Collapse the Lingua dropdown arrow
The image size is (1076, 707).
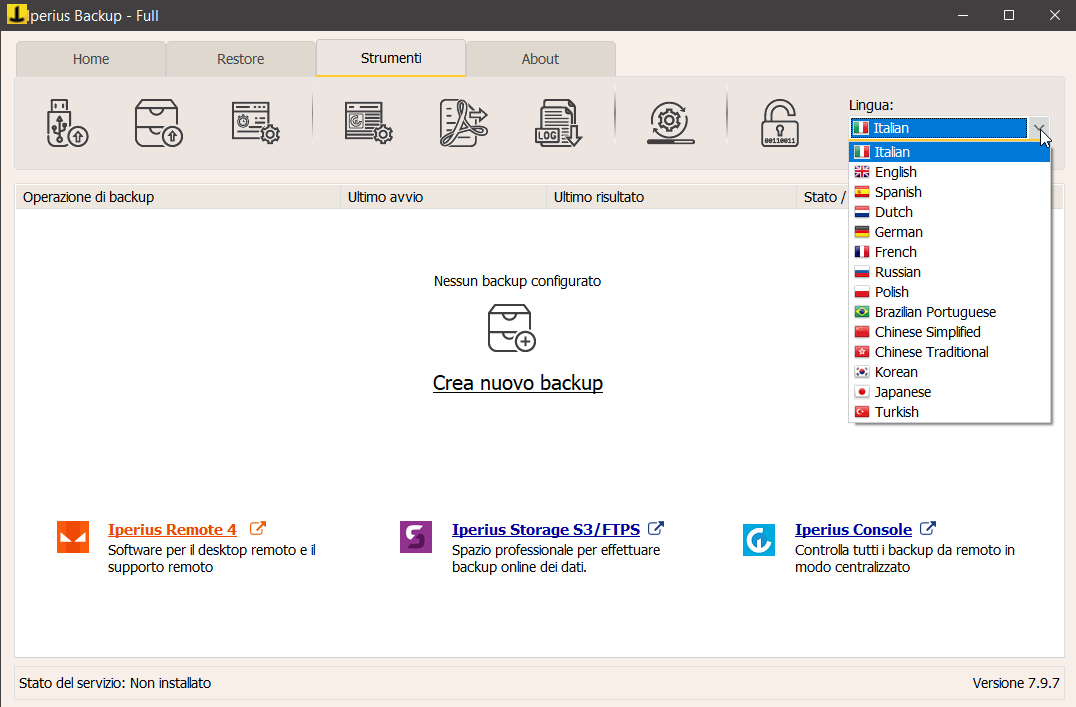click(1039, 128)
